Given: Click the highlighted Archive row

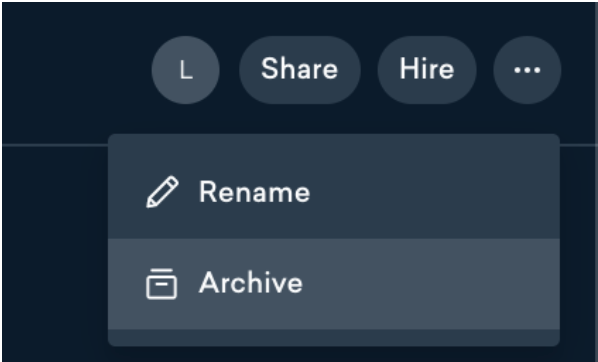Looking at the screenshot, I should click(x=334, y=284).
